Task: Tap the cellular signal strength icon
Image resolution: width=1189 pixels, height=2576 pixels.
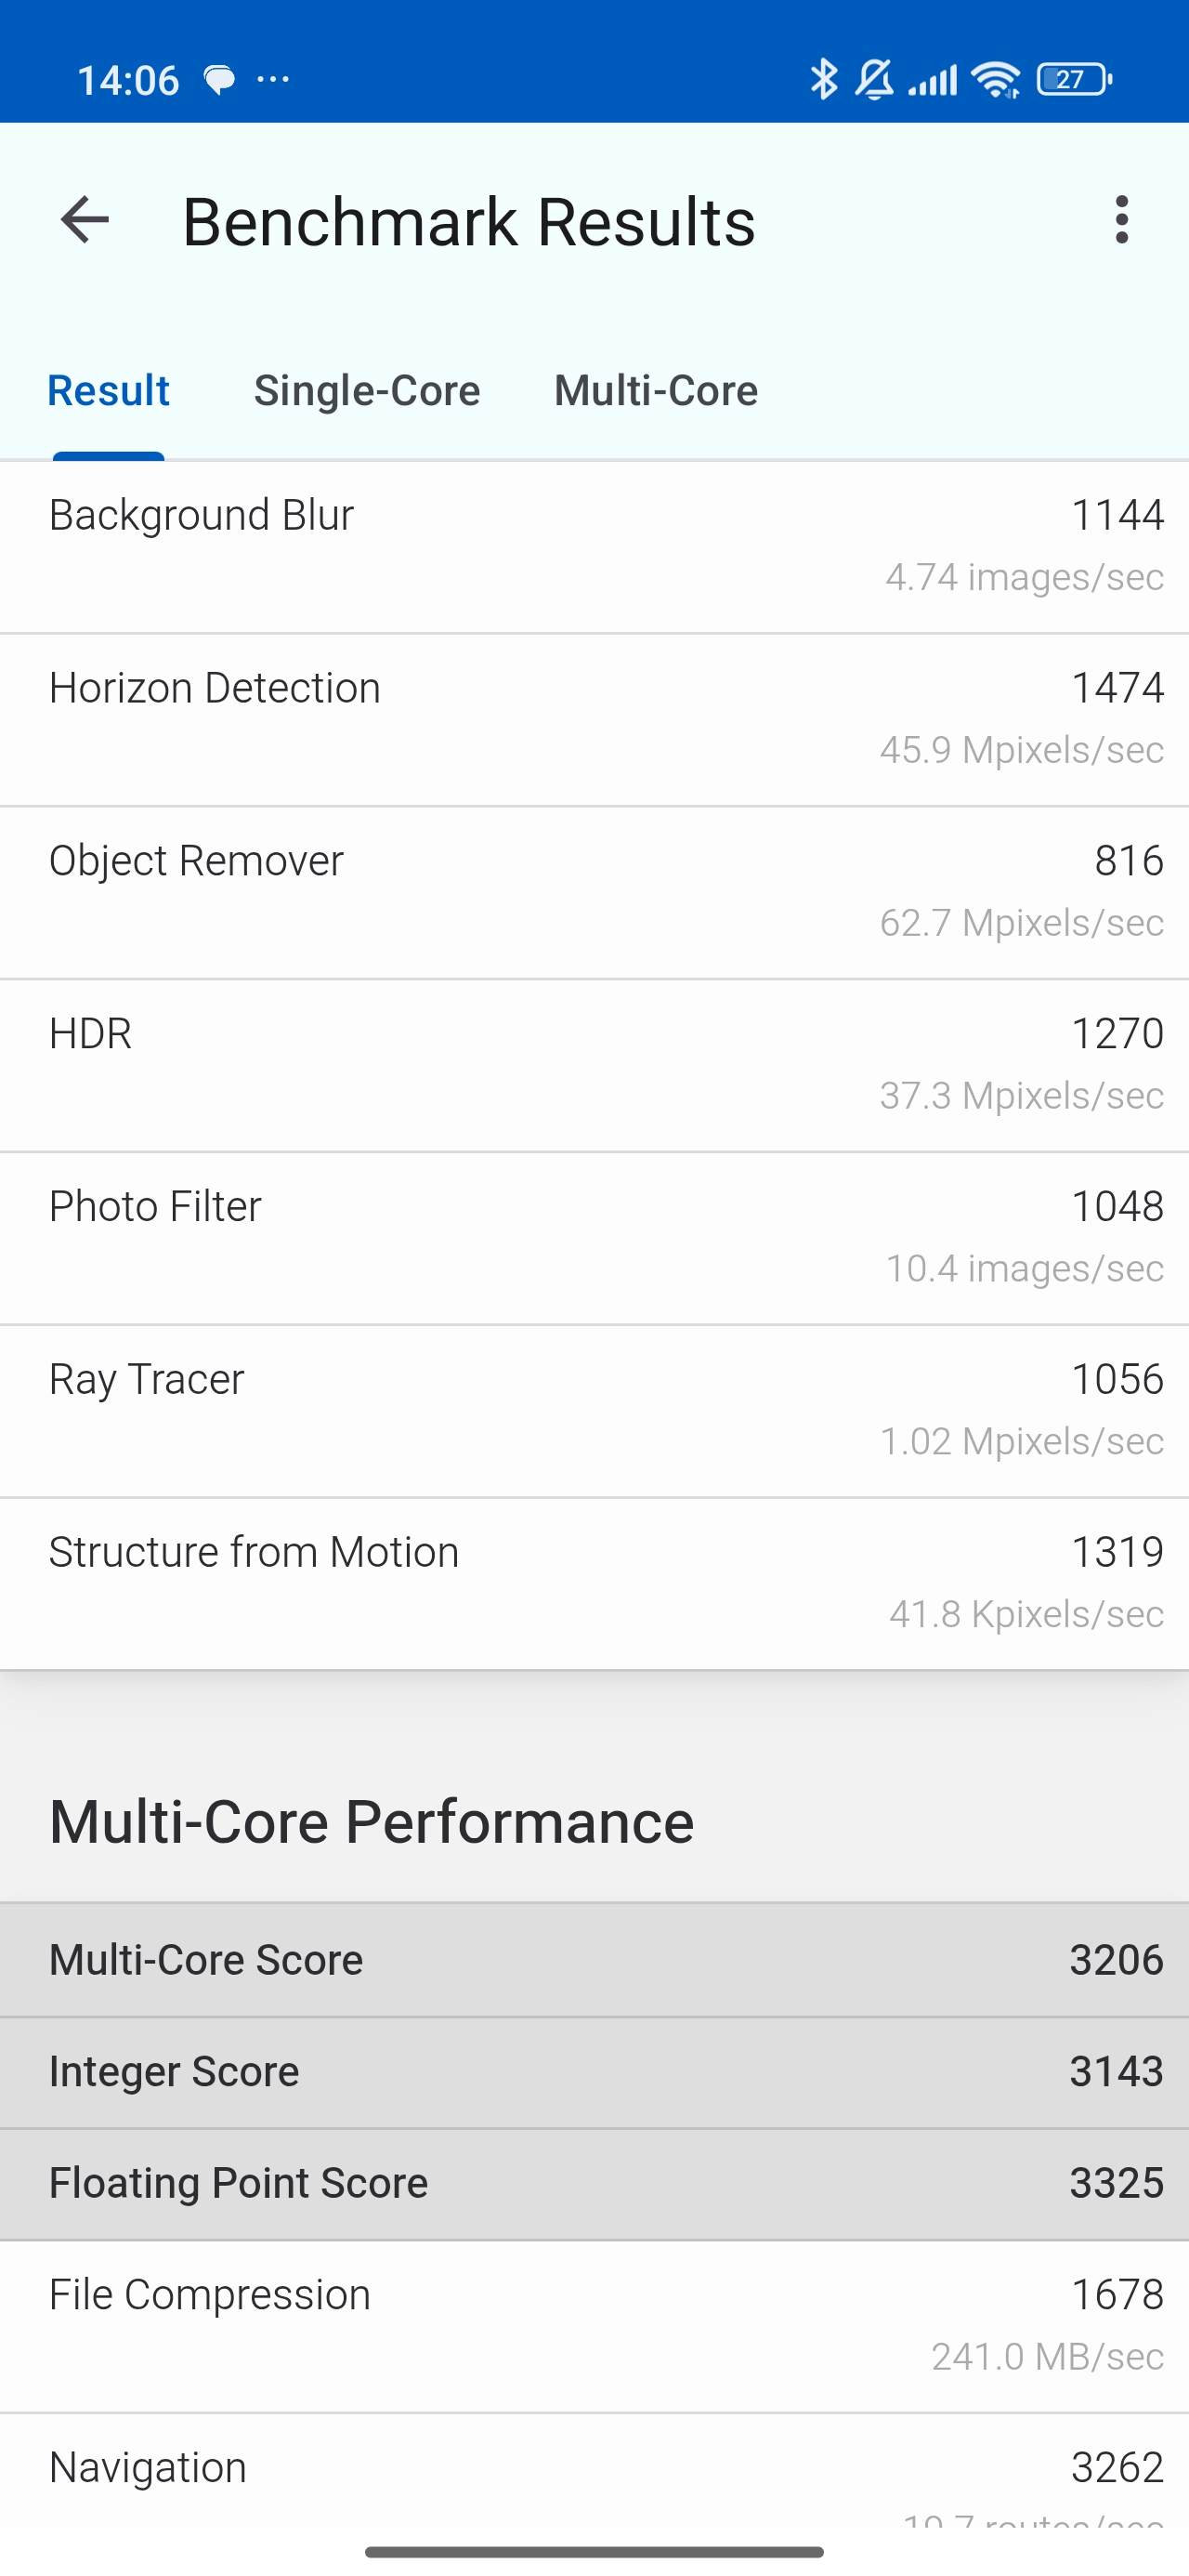Action: 933,79
